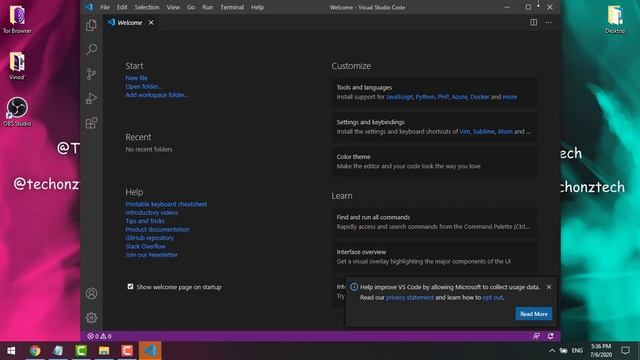This screenshot has width=640, height=360.
Task: Click Read More button in notification
Action: click(533, 314)
